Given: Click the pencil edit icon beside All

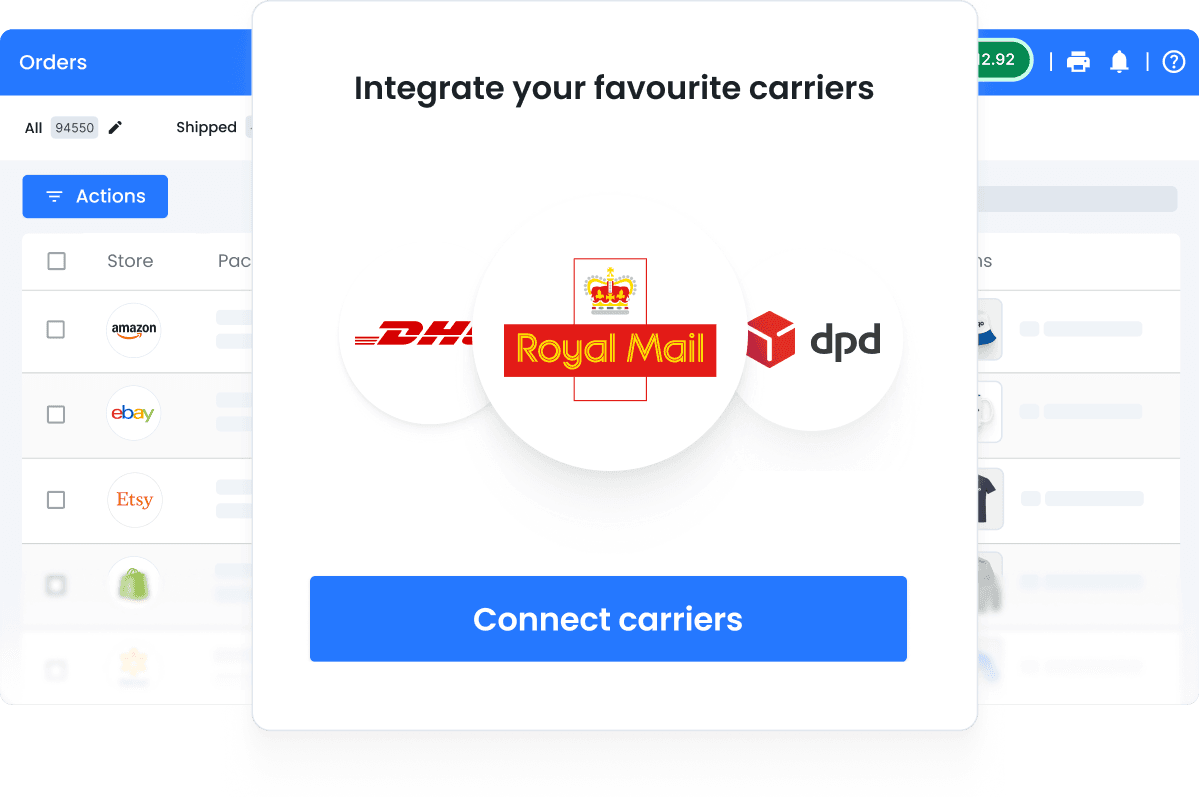Looking at the screenshot, I should pos(115,127).
